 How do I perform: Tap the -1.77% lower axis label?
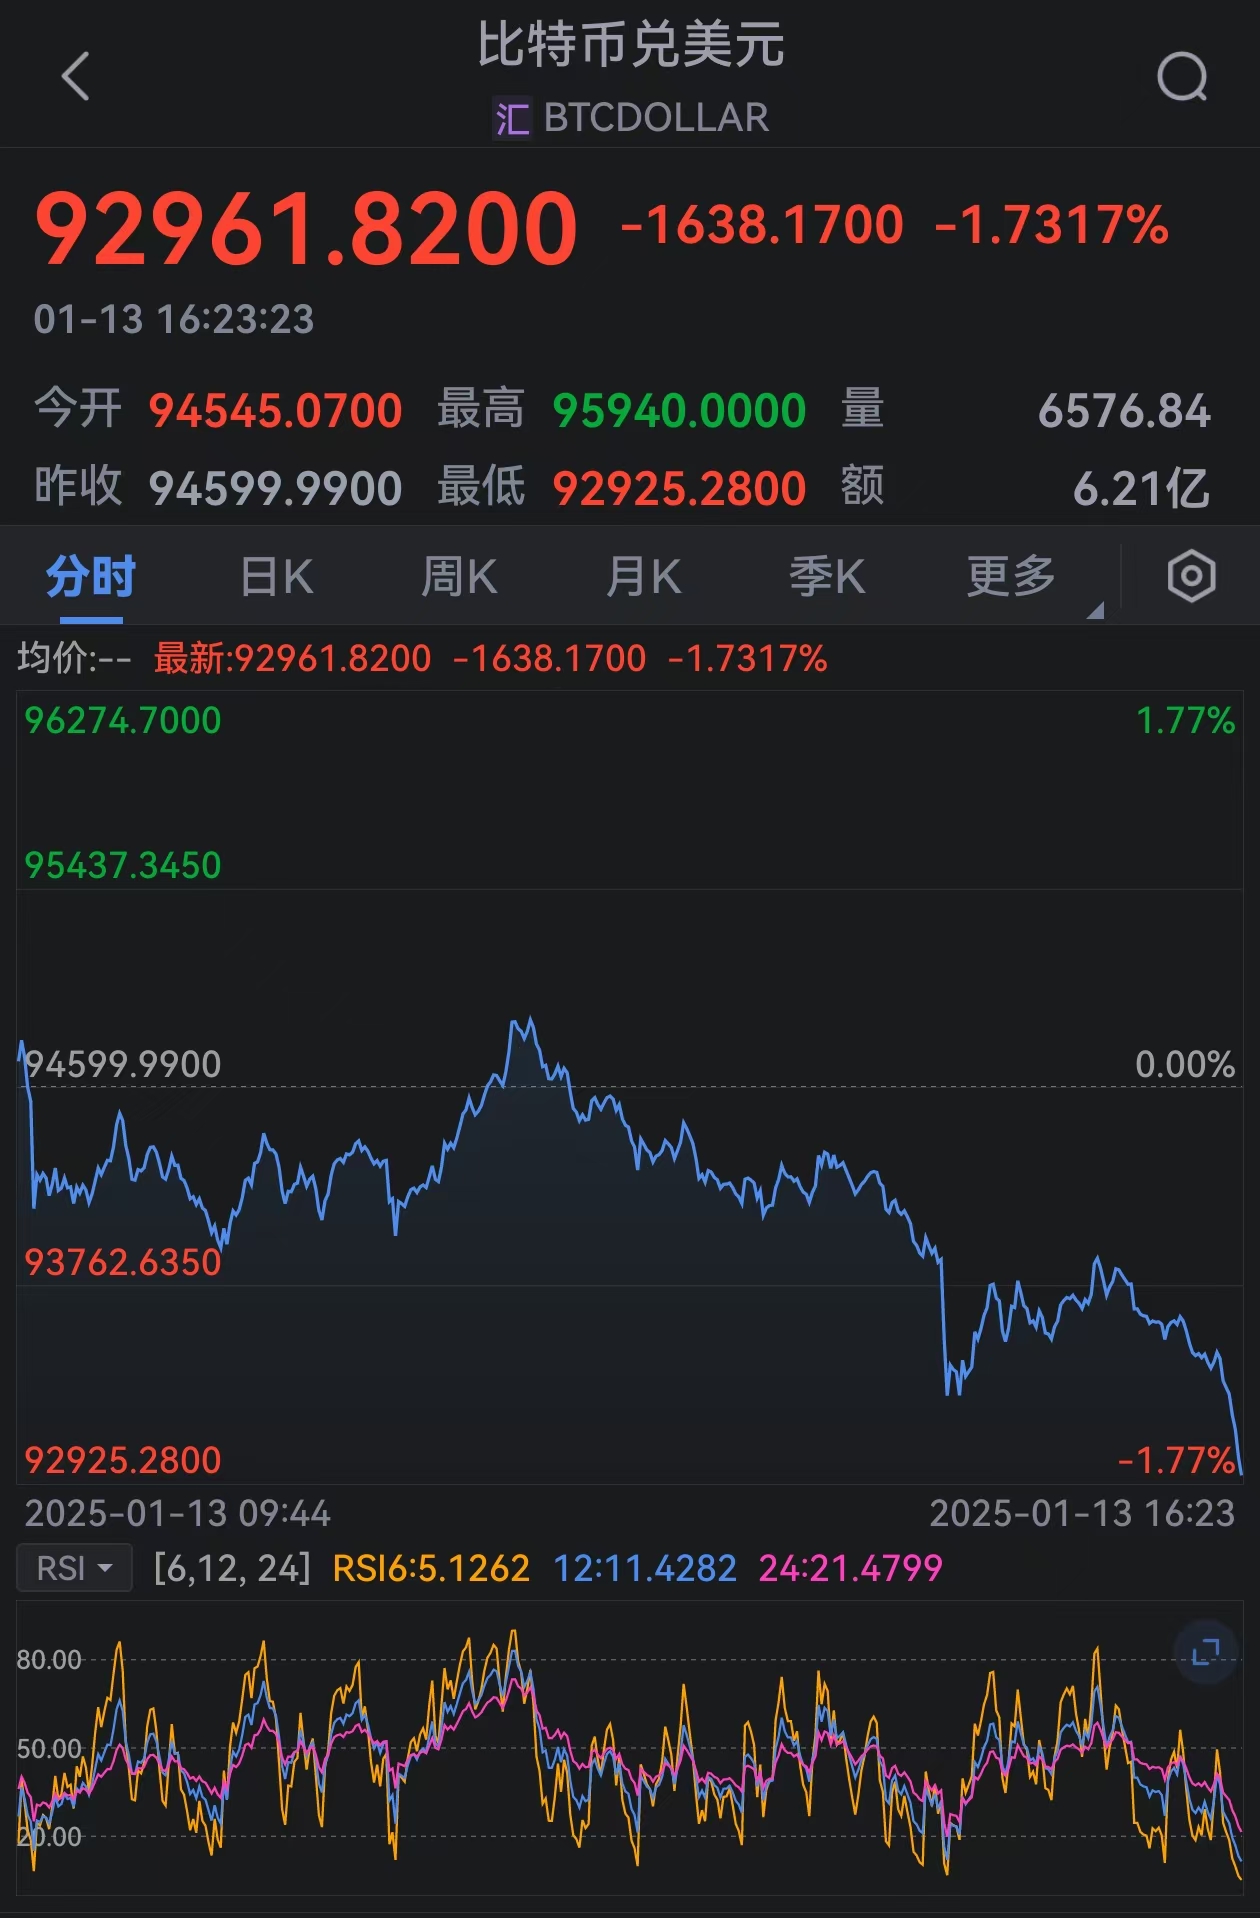coord(1177,1461)
